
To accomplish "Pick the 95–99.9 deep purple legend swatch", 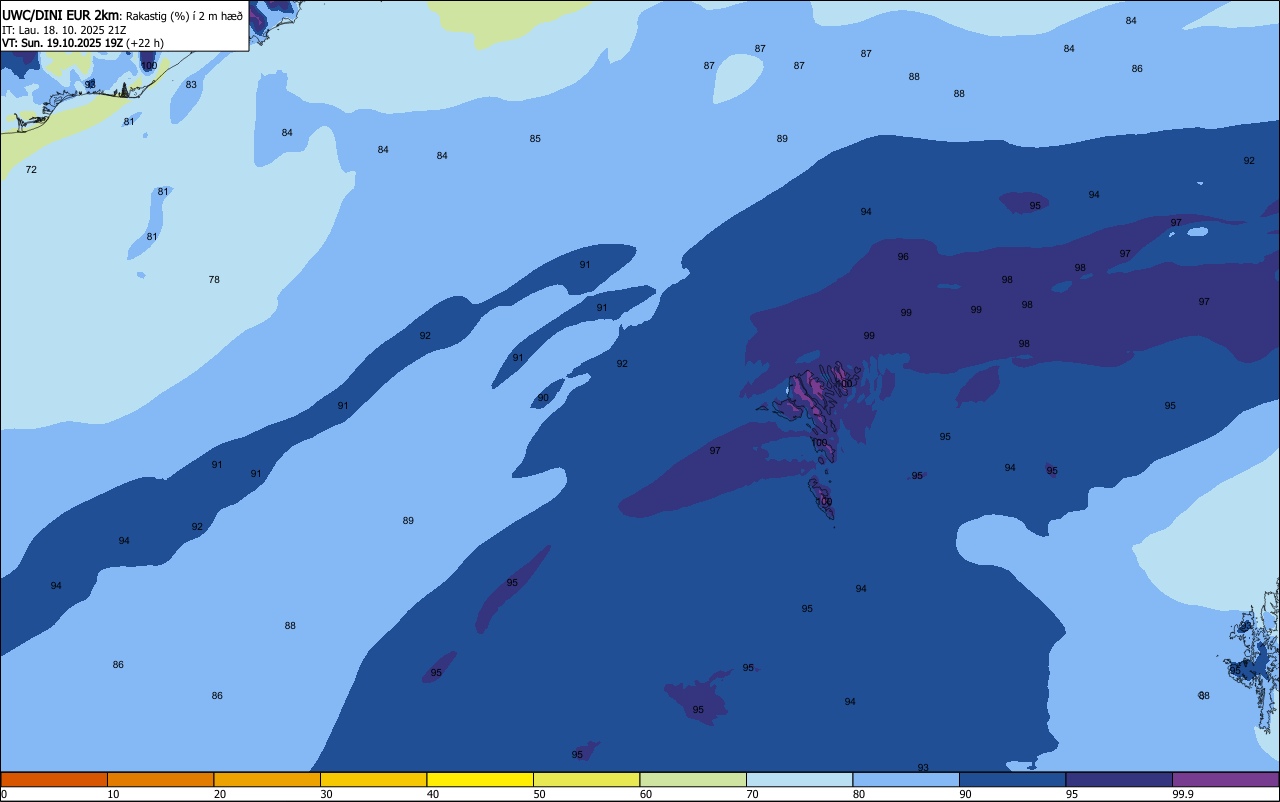I will (1119, 779).
